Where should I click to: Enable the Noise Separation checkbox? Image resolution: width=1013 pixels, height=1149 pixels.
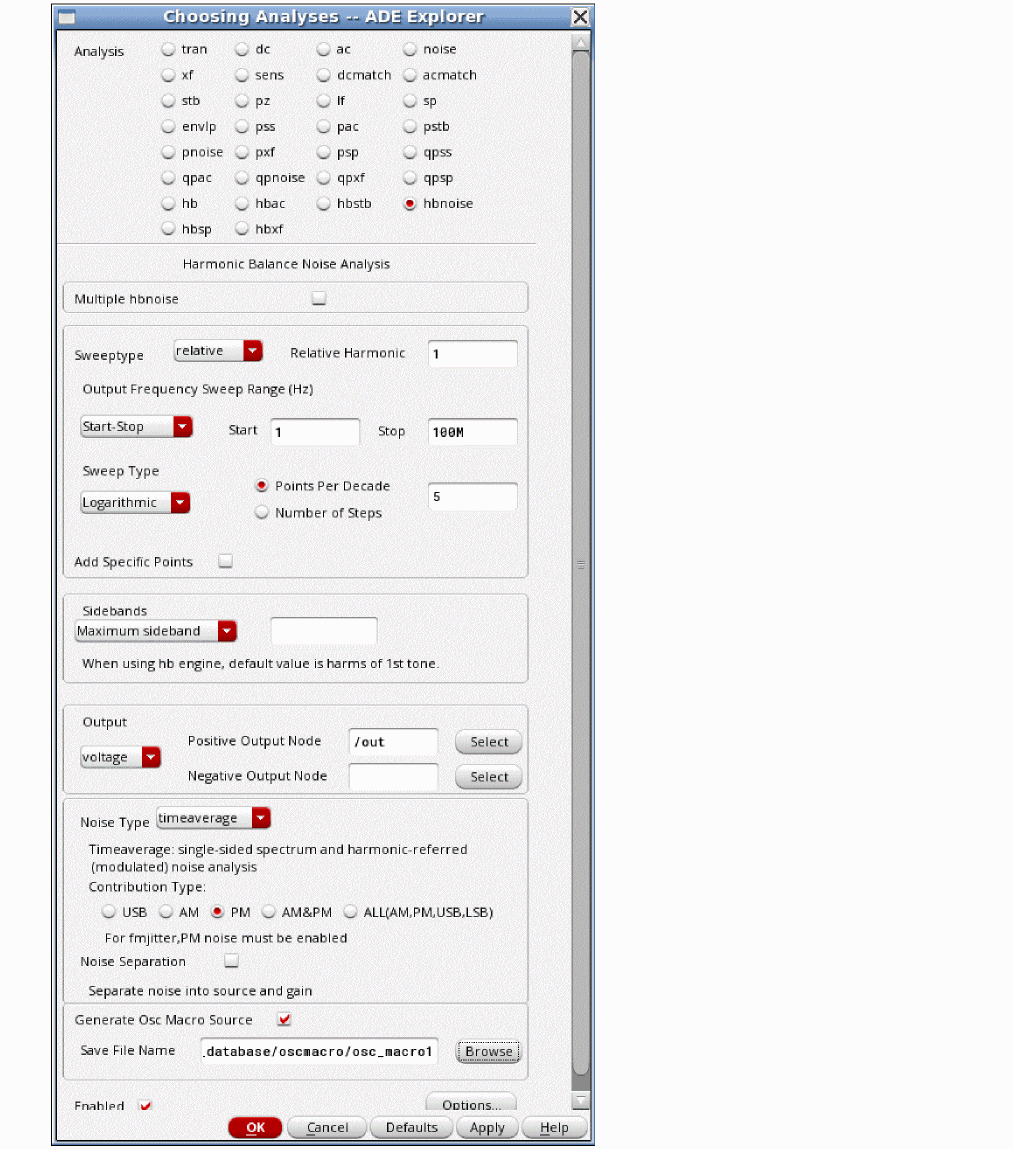[232, 961]
